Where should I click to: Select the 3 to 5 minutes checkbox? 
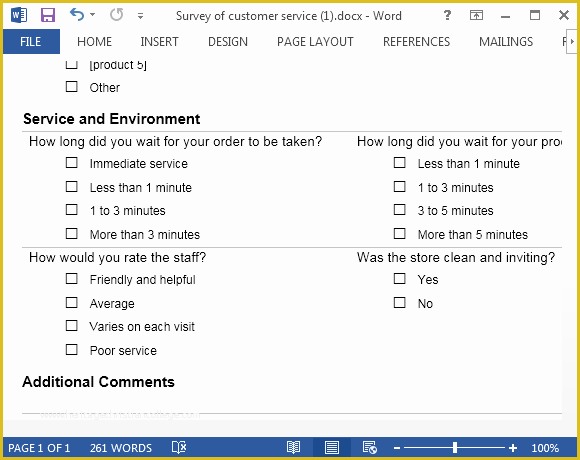pyautogui.click(x=399, y=210)
